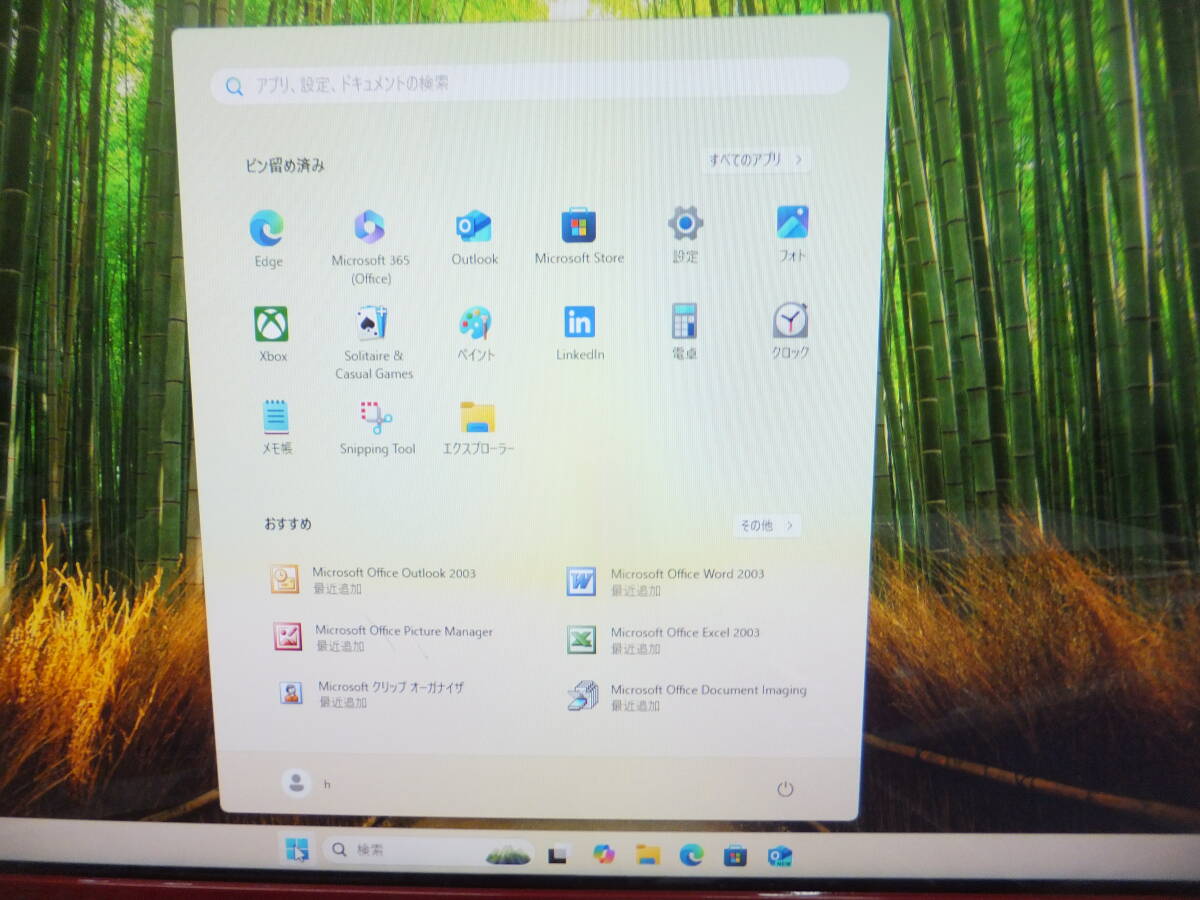Click the power button
The height and width of the screenshot is (900, 1200).
pos(785,789)
